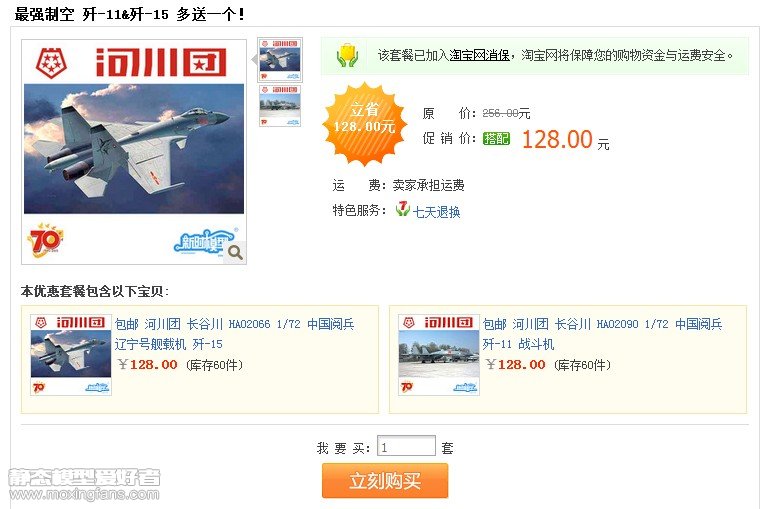Focus the 我要买 quantity input field
The height and width of the screenshot is (509, 771).
coord(406,447)
